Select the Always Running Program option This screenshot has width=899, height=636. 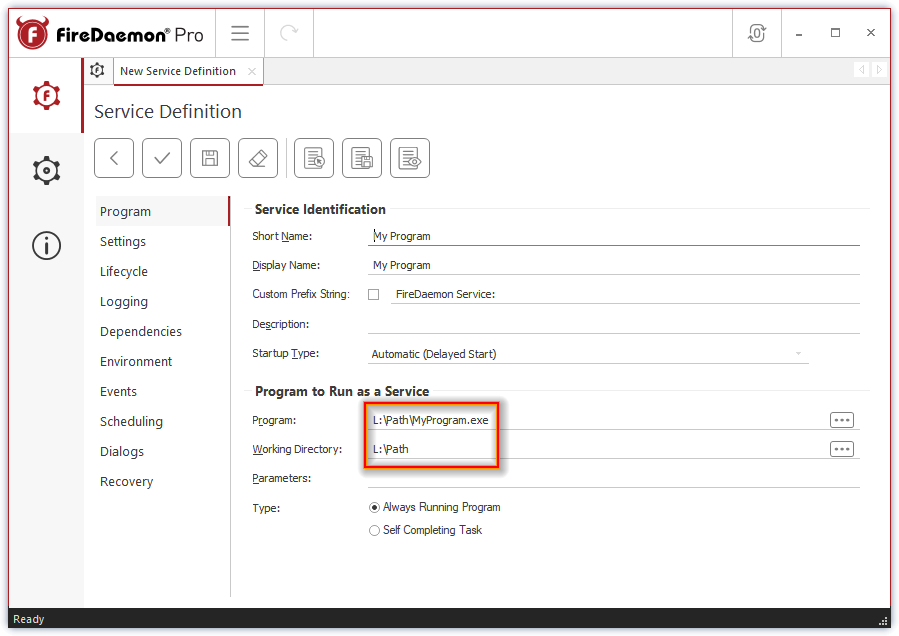(x=374, y=507)
